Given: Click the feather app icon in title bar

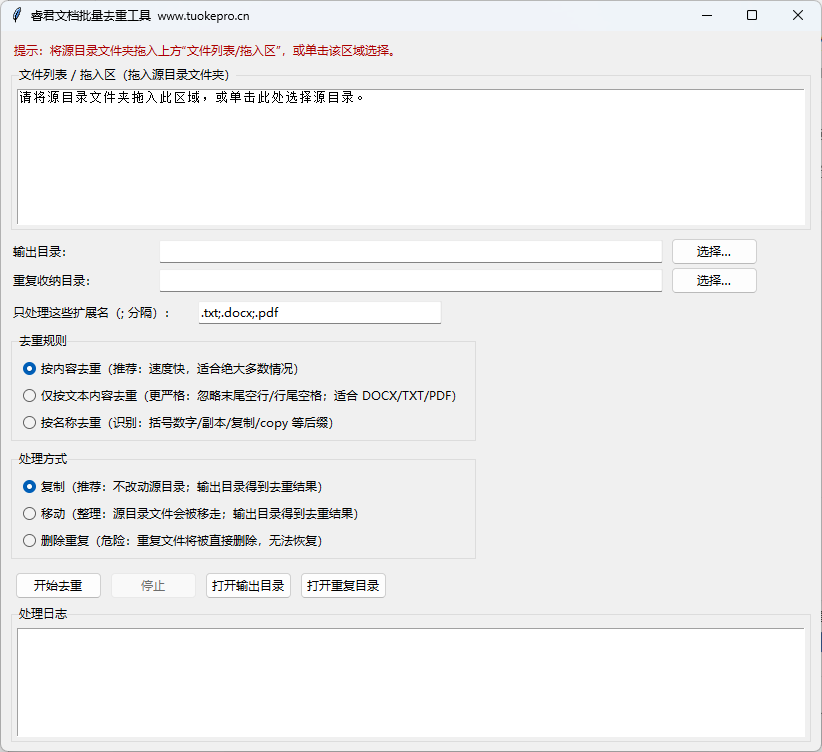Looking at the screenshot, I should pyautogui.click(x=15, y=16).
